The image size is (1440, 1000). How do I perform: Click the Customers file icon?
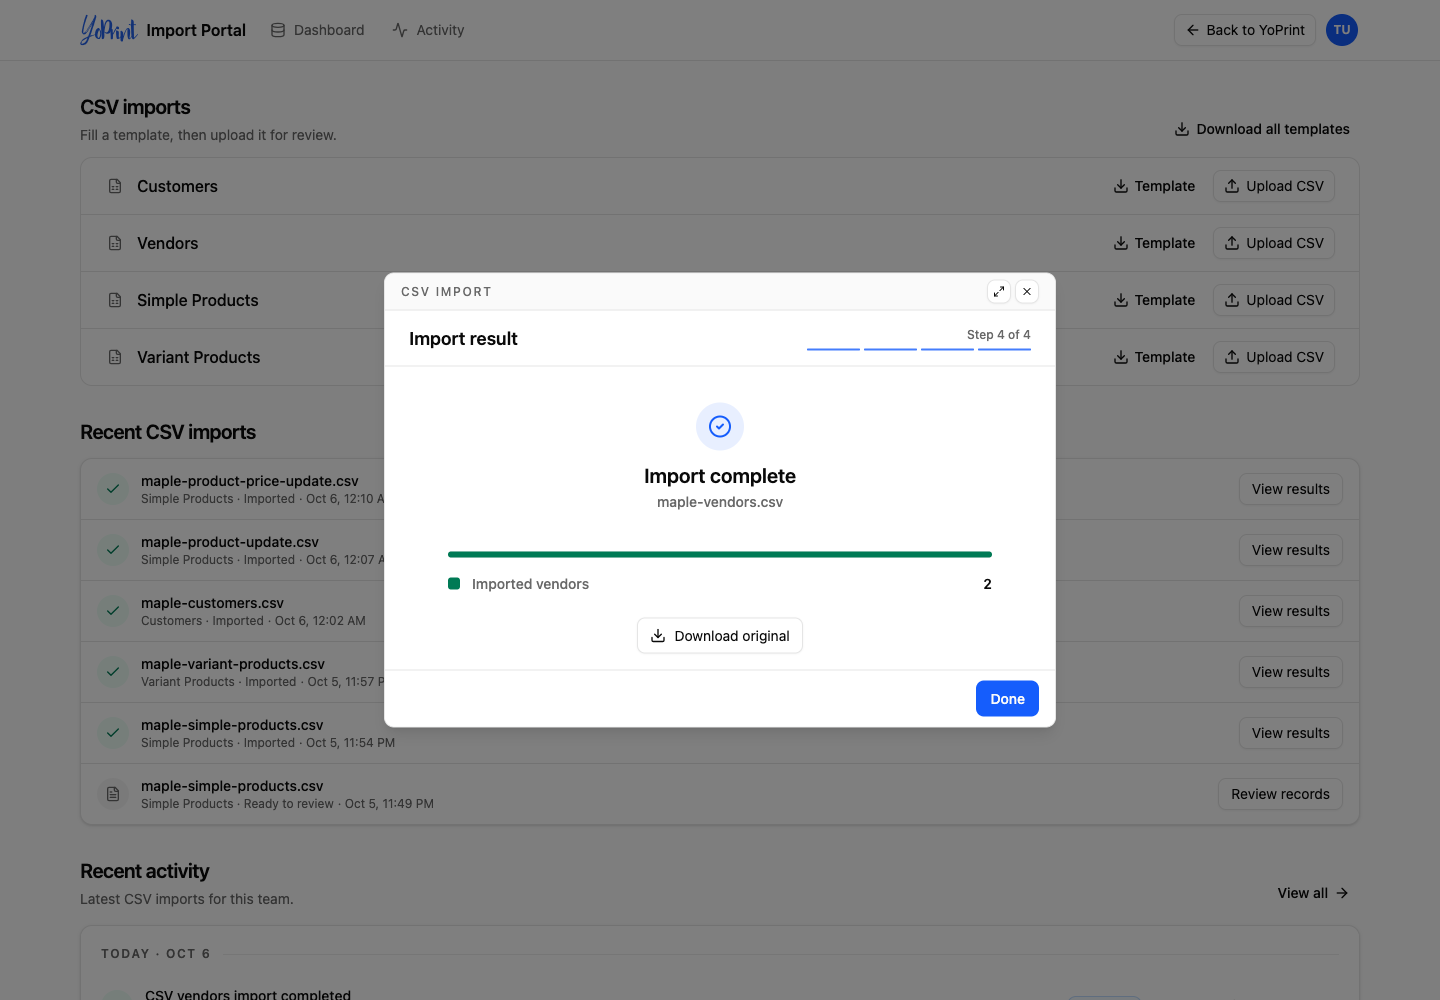115,186
